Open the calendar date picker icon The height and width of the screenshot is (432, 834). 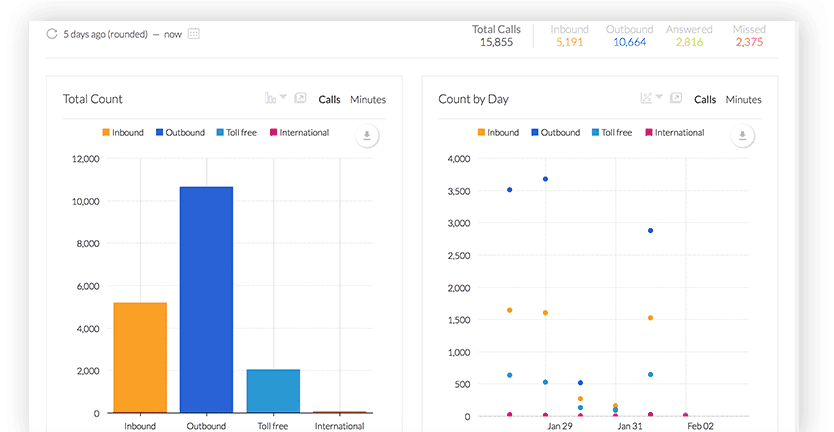tap(194, 34)
